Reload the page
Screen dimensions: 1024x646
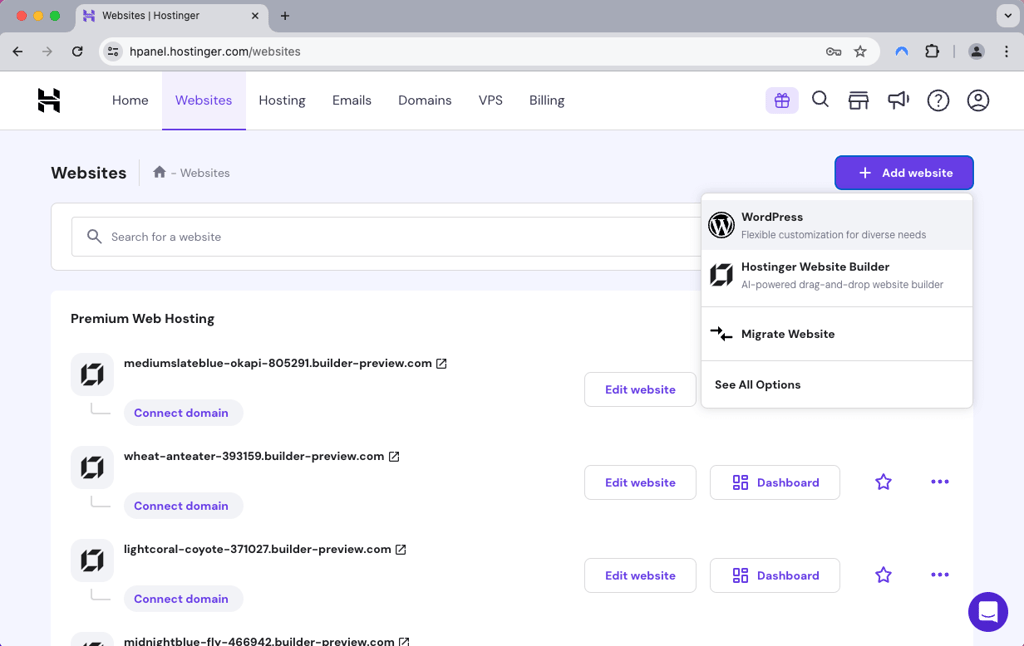click(x=77, y=52)
